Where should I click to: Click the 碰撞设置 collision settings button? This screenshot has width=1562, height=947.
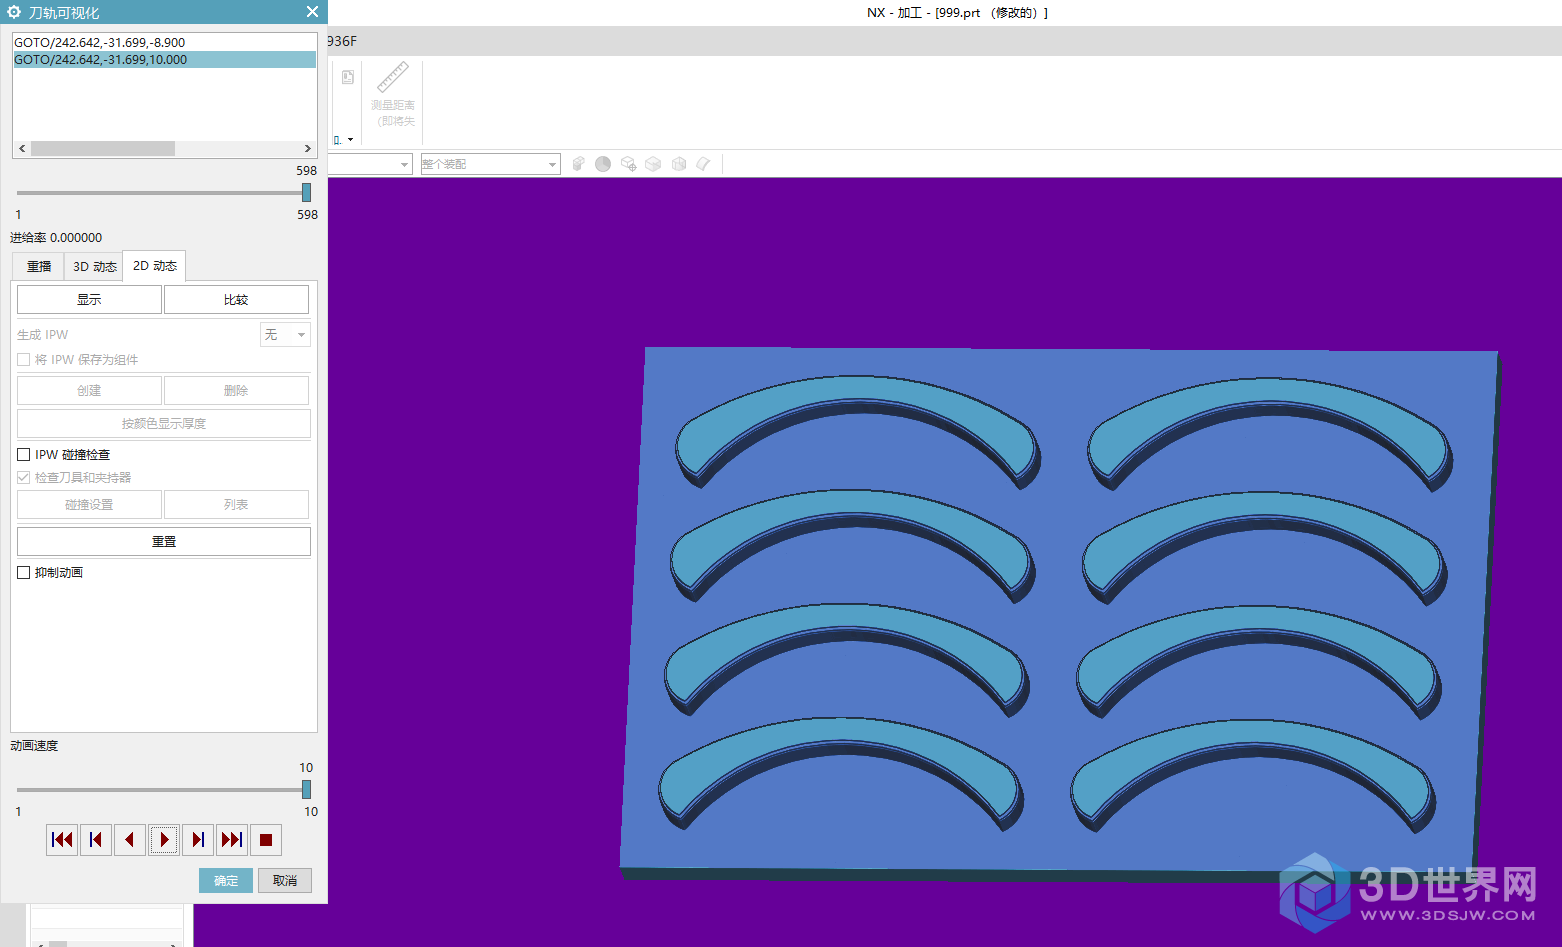click(89, 505)
